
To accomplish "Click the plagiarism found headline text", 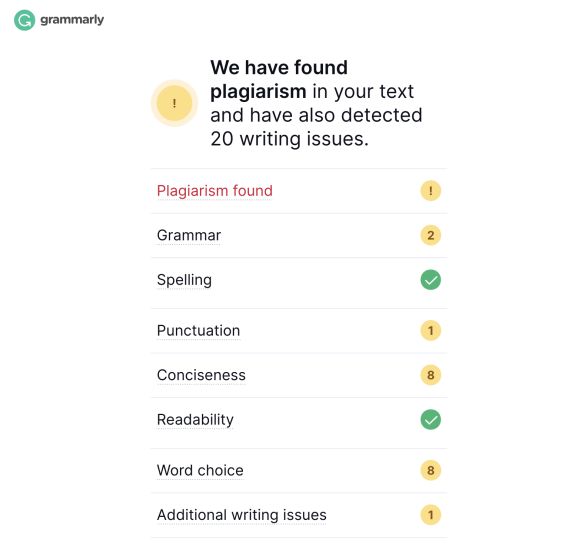I will tap(316, 103).
